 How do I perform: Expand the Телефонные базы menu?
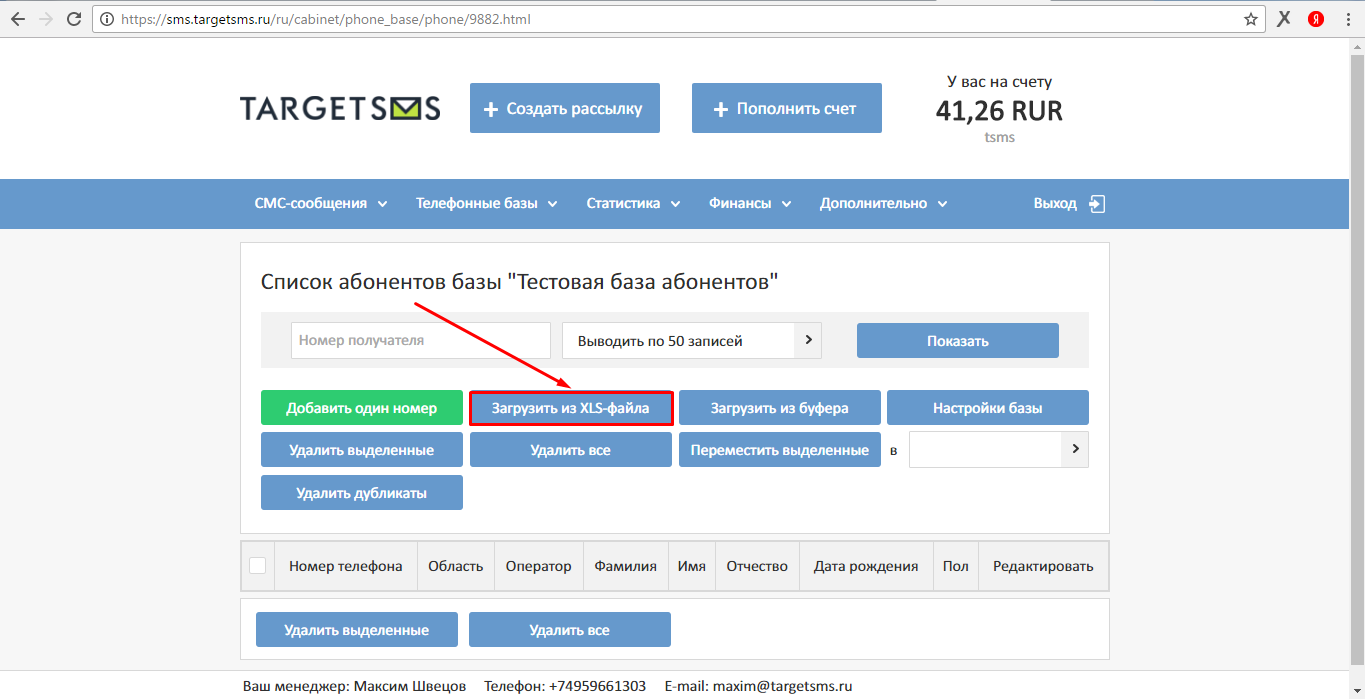pos(487,203)
